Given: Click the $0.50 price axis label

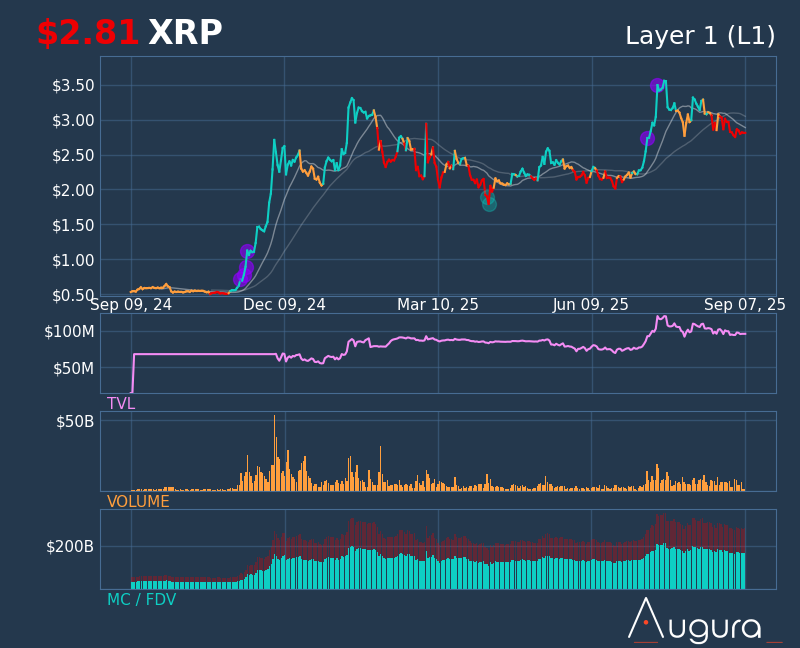Looking at the screenshot, I should pos(73,295).
